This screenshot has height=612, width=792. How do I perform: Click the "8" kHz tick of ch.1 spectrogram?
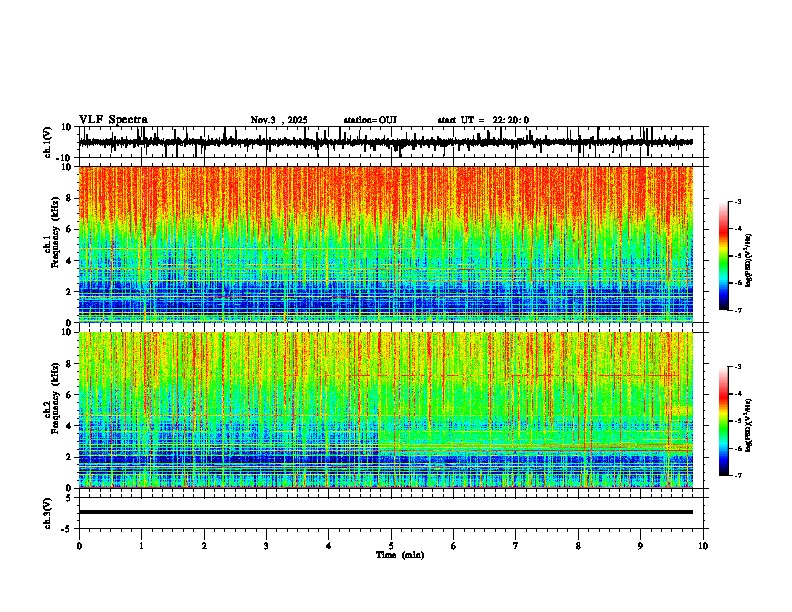[69, 198]
